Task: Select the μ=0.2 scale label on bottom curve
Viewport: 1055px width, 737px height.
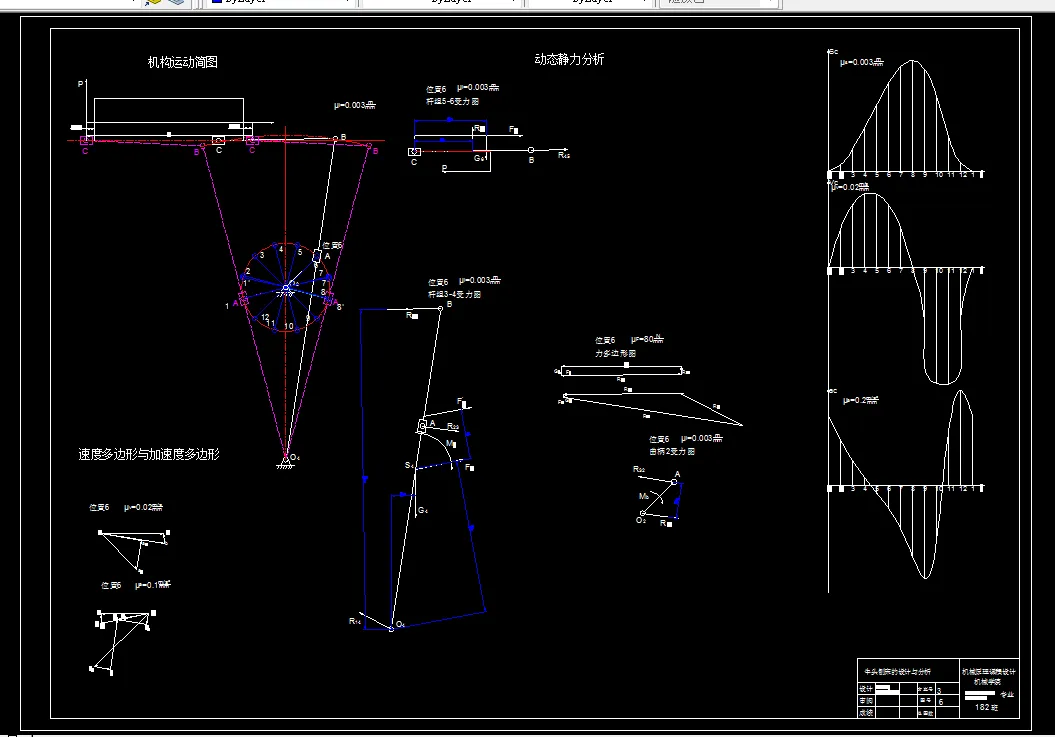Action: (861, 400)
